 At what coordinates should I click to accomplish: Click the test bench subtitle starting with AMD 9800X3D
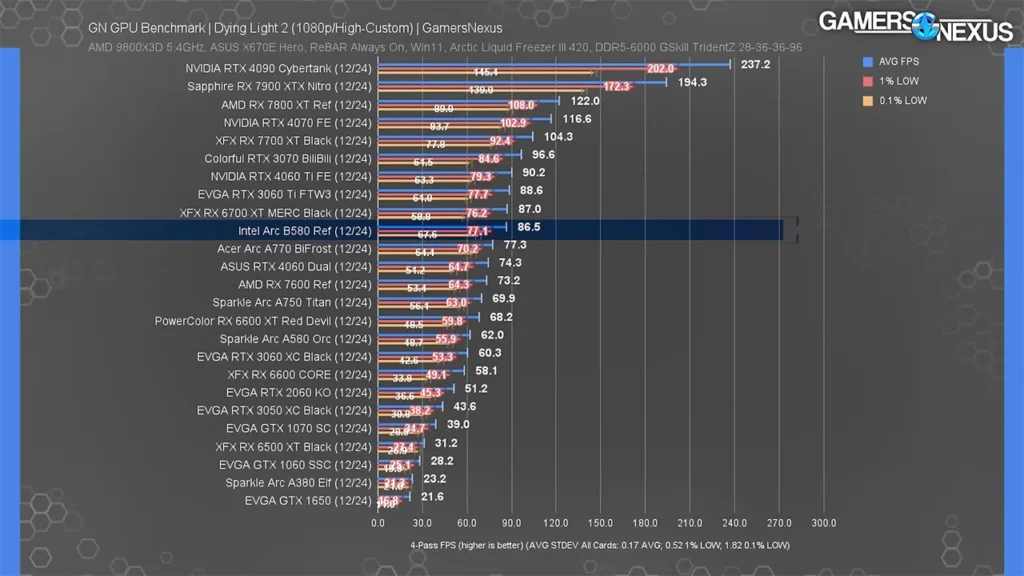(x=445, y=48)
